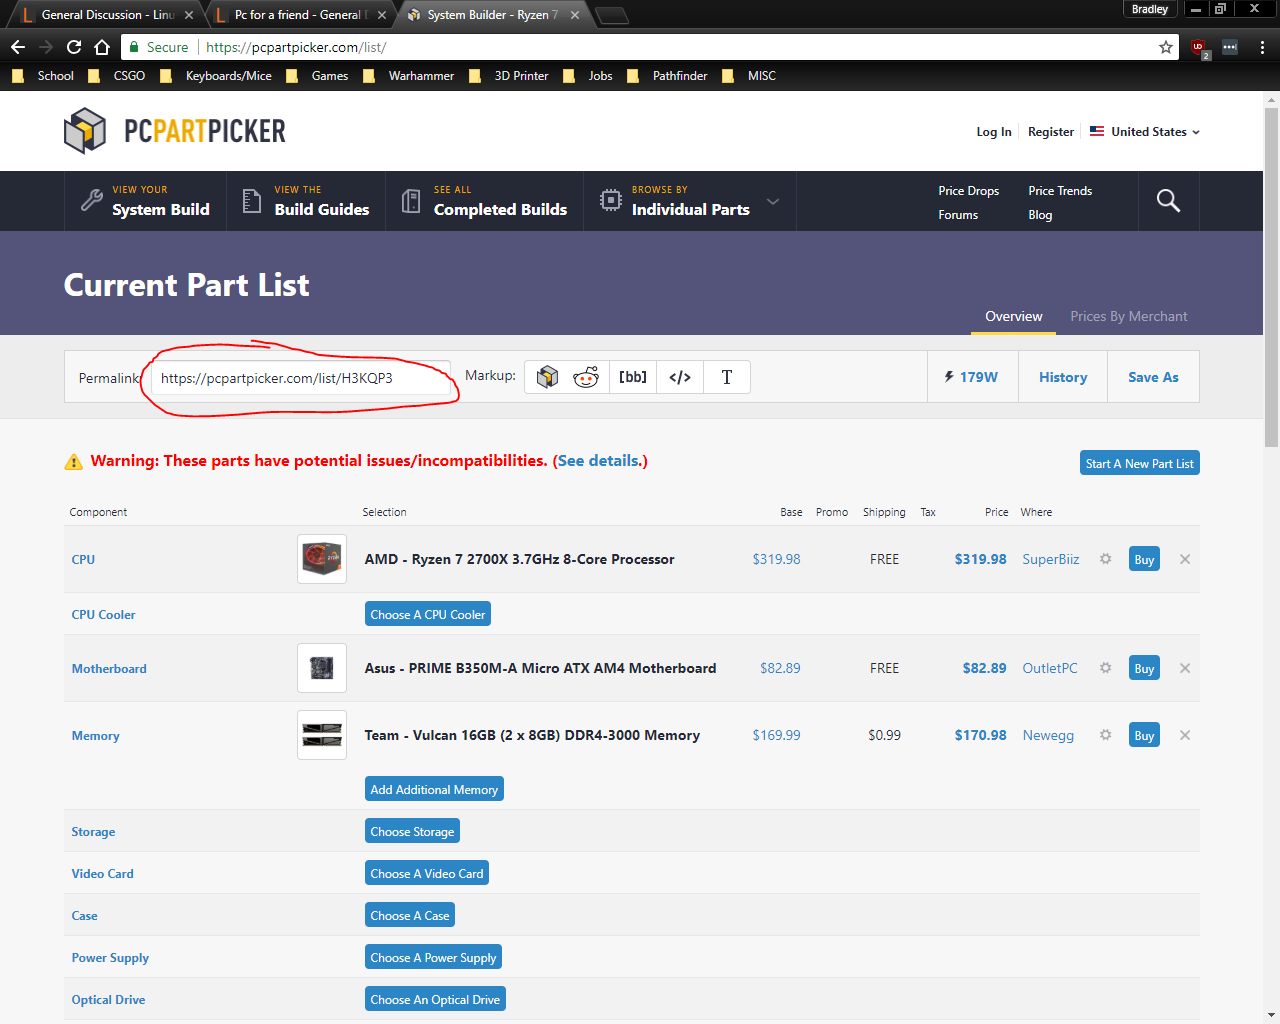This screenshot has width=1280, height=1024.
Task: Open the Pathfinder bookmarks folder
Action: [x=667, y=76]
